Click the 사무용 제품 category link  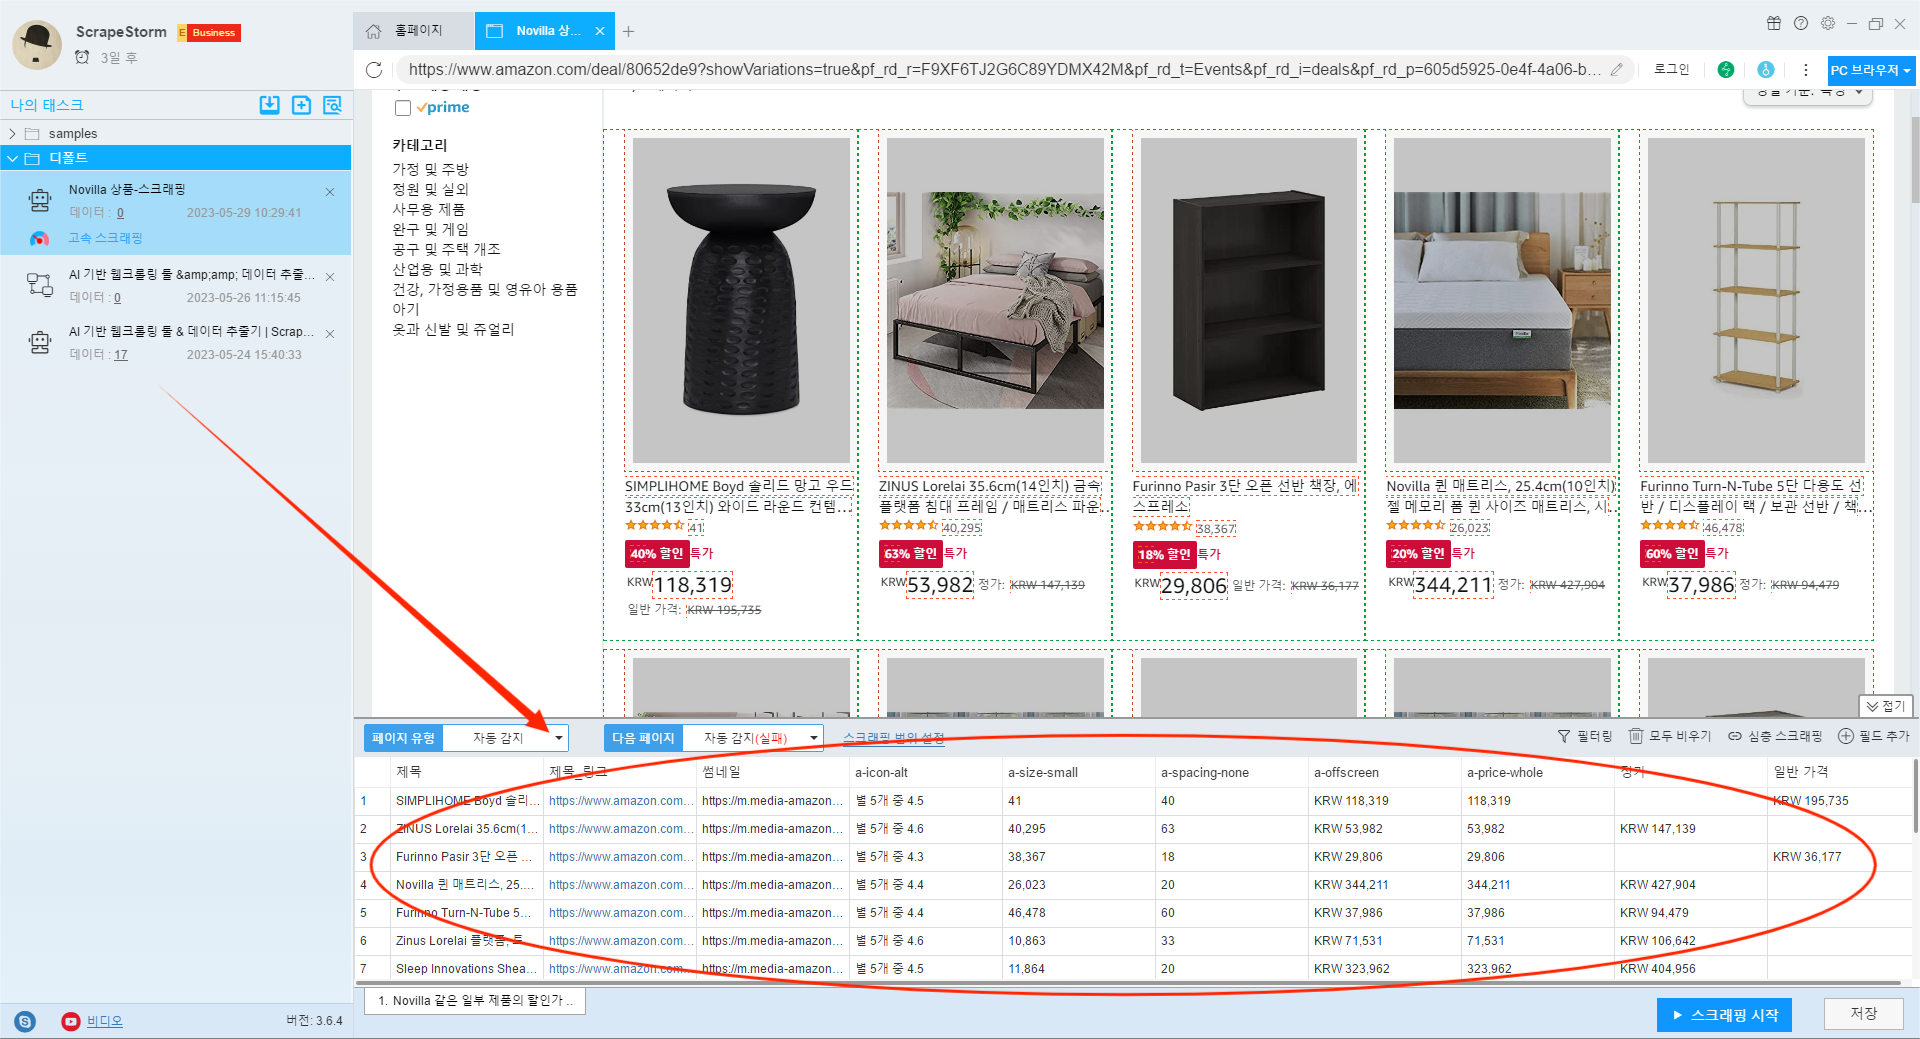[x=428, y=209]
